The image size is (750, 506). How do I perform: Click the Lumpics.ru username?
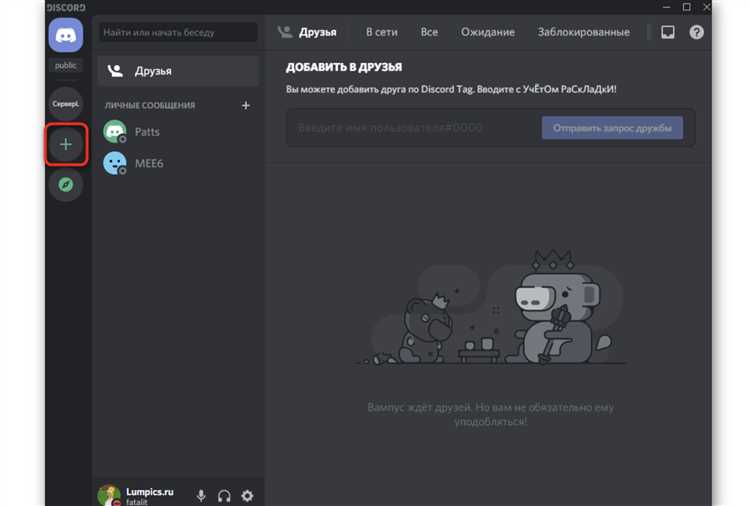[x=150, y=492]
